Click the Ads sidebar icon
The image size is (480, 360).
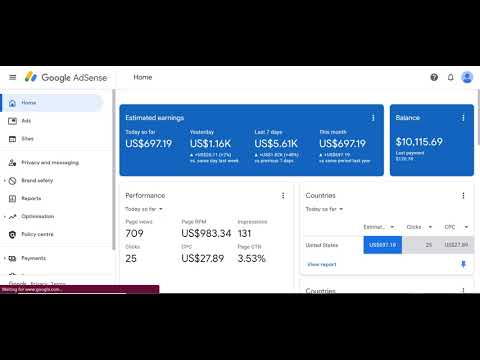(12, 121)
